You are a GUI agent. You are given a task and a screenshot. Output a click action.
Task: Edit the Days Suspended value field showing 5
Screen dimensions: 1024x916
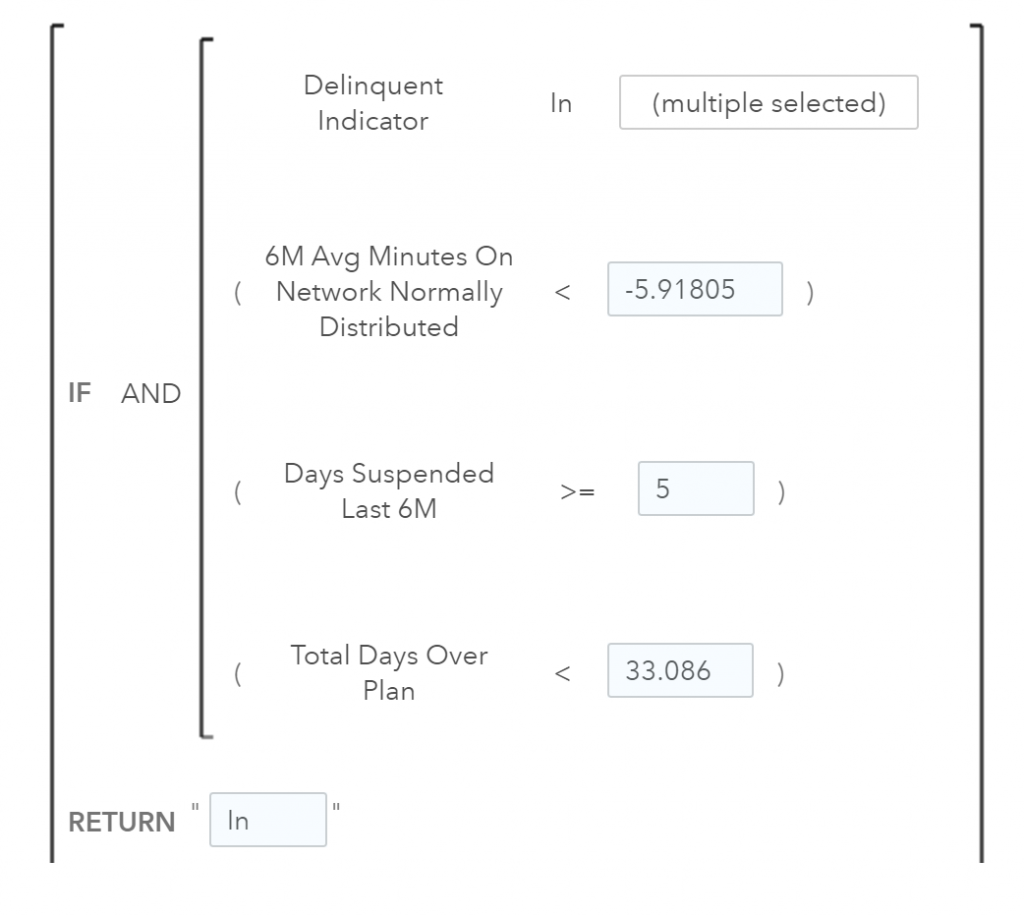[x=695, y=488]
